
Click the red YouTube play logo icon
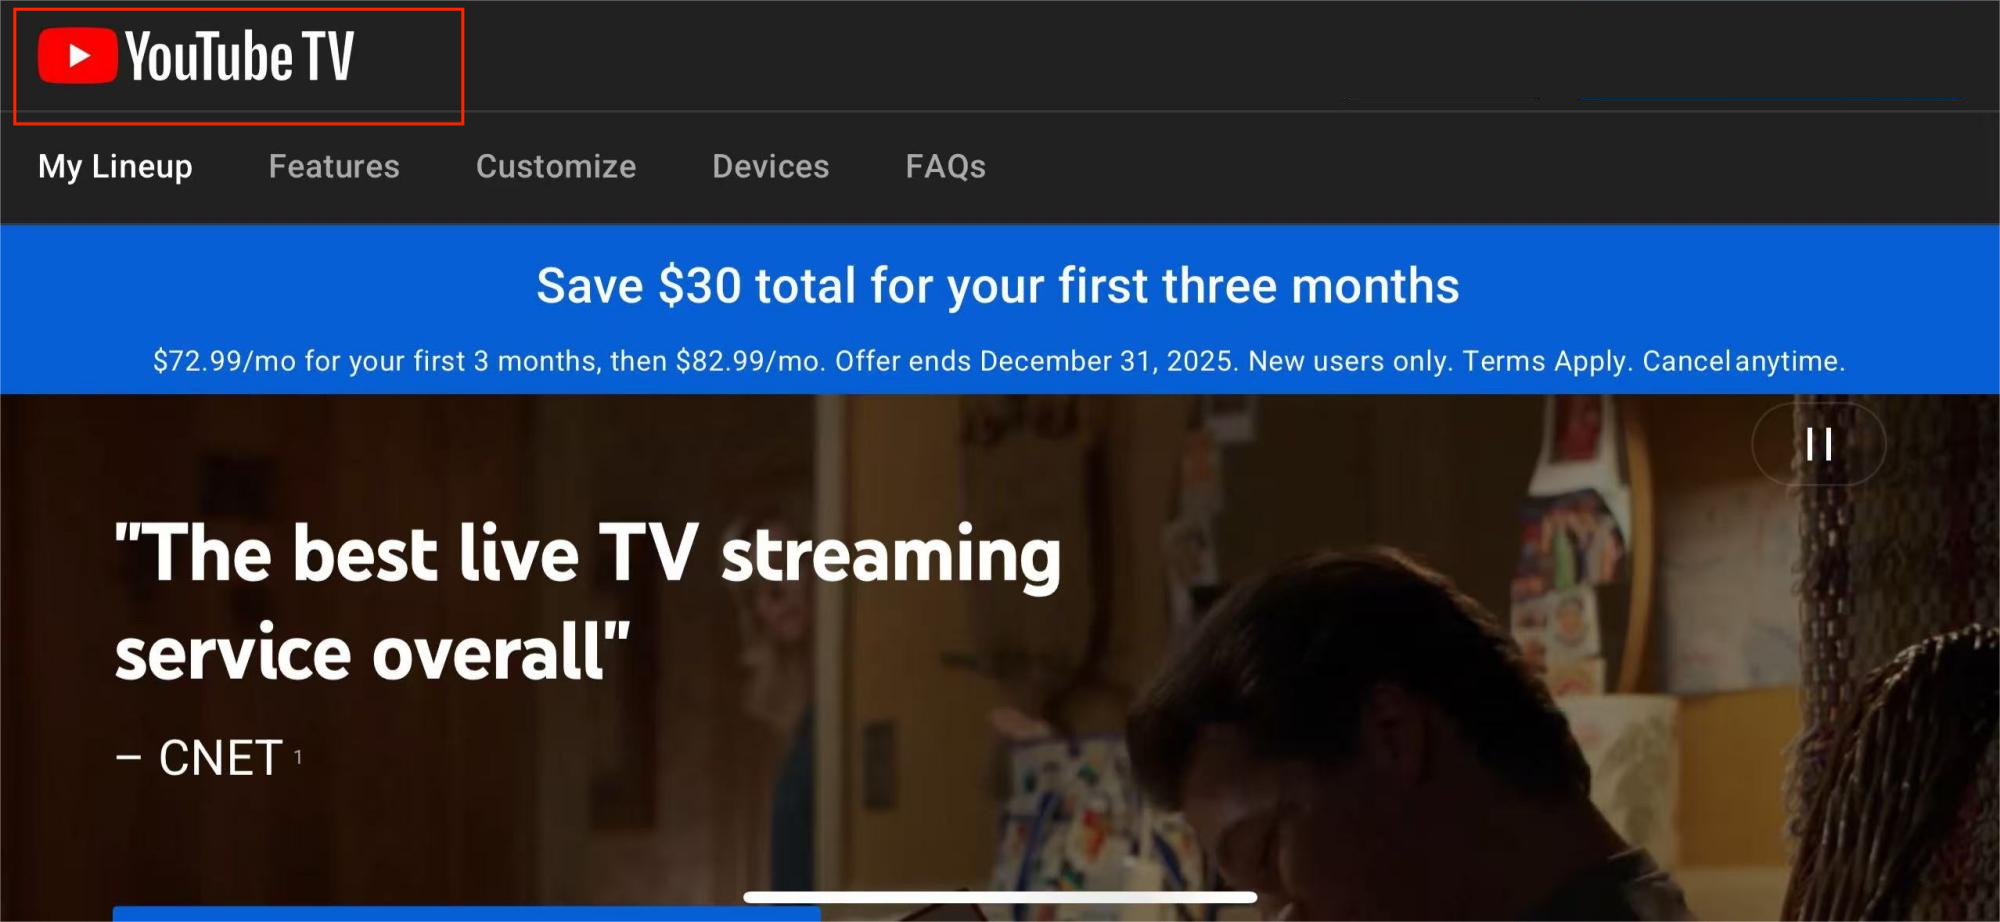point(77,56)
